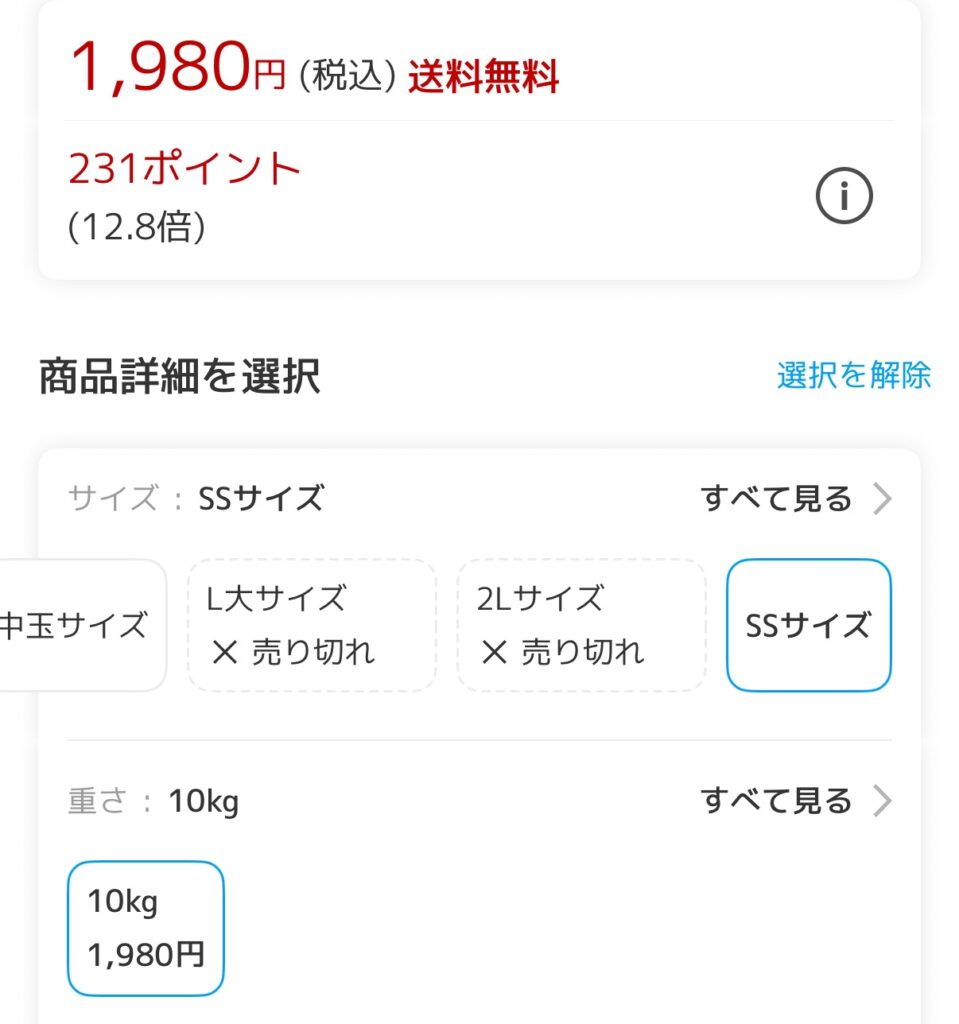Tap the 重さ: 10kg label
The width and height of the screenshot is (959, 1024).
153,801
